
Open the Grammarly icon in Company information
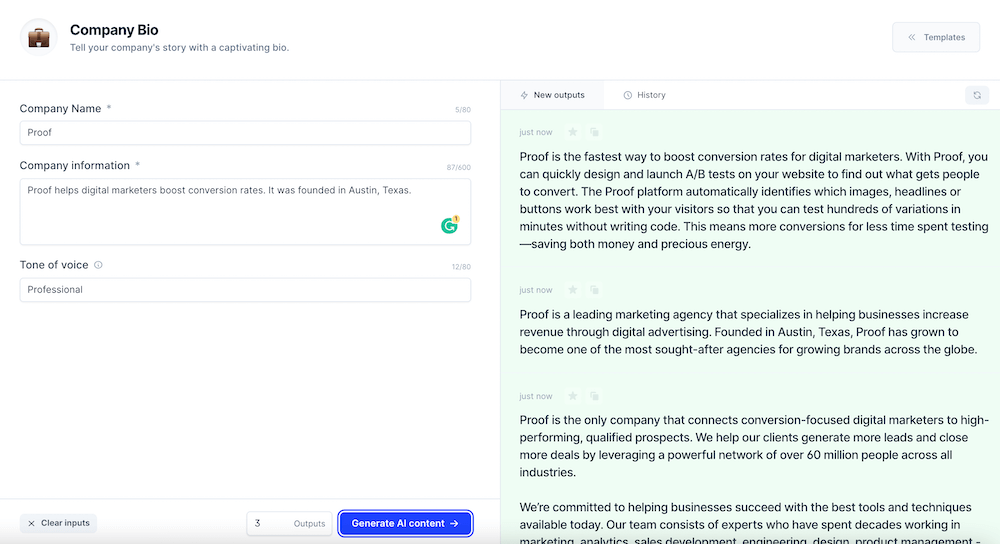(x=450, y=225)
